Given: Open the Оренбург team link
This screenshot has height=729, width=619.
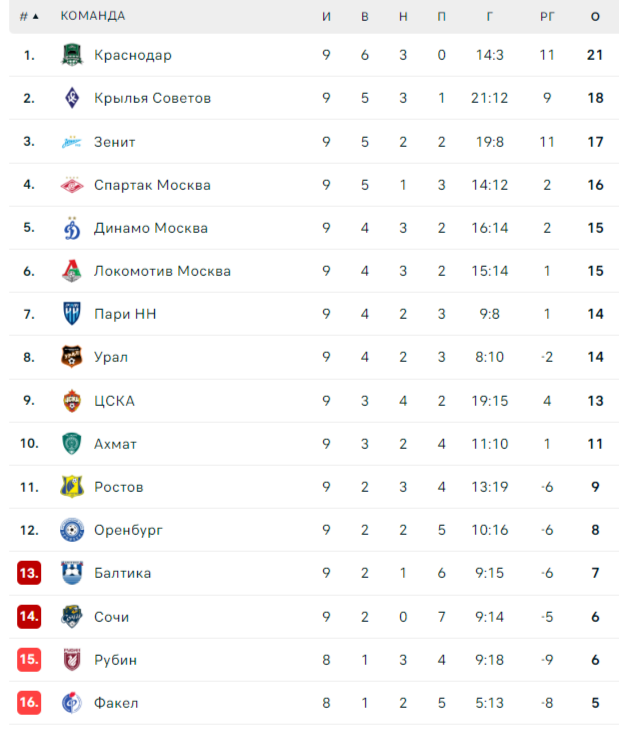Looking at the screenshot, I should 128,530.
